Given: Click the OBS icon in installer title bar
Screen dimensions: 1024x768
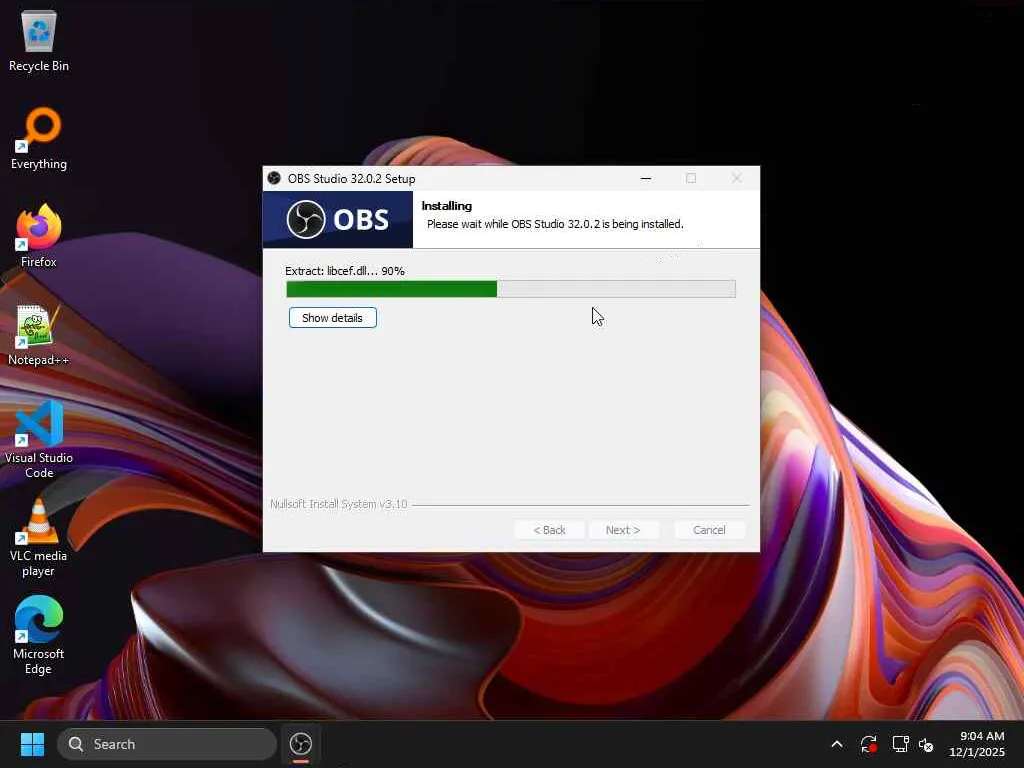Looking at the screenshot, I should click(274, 178).
